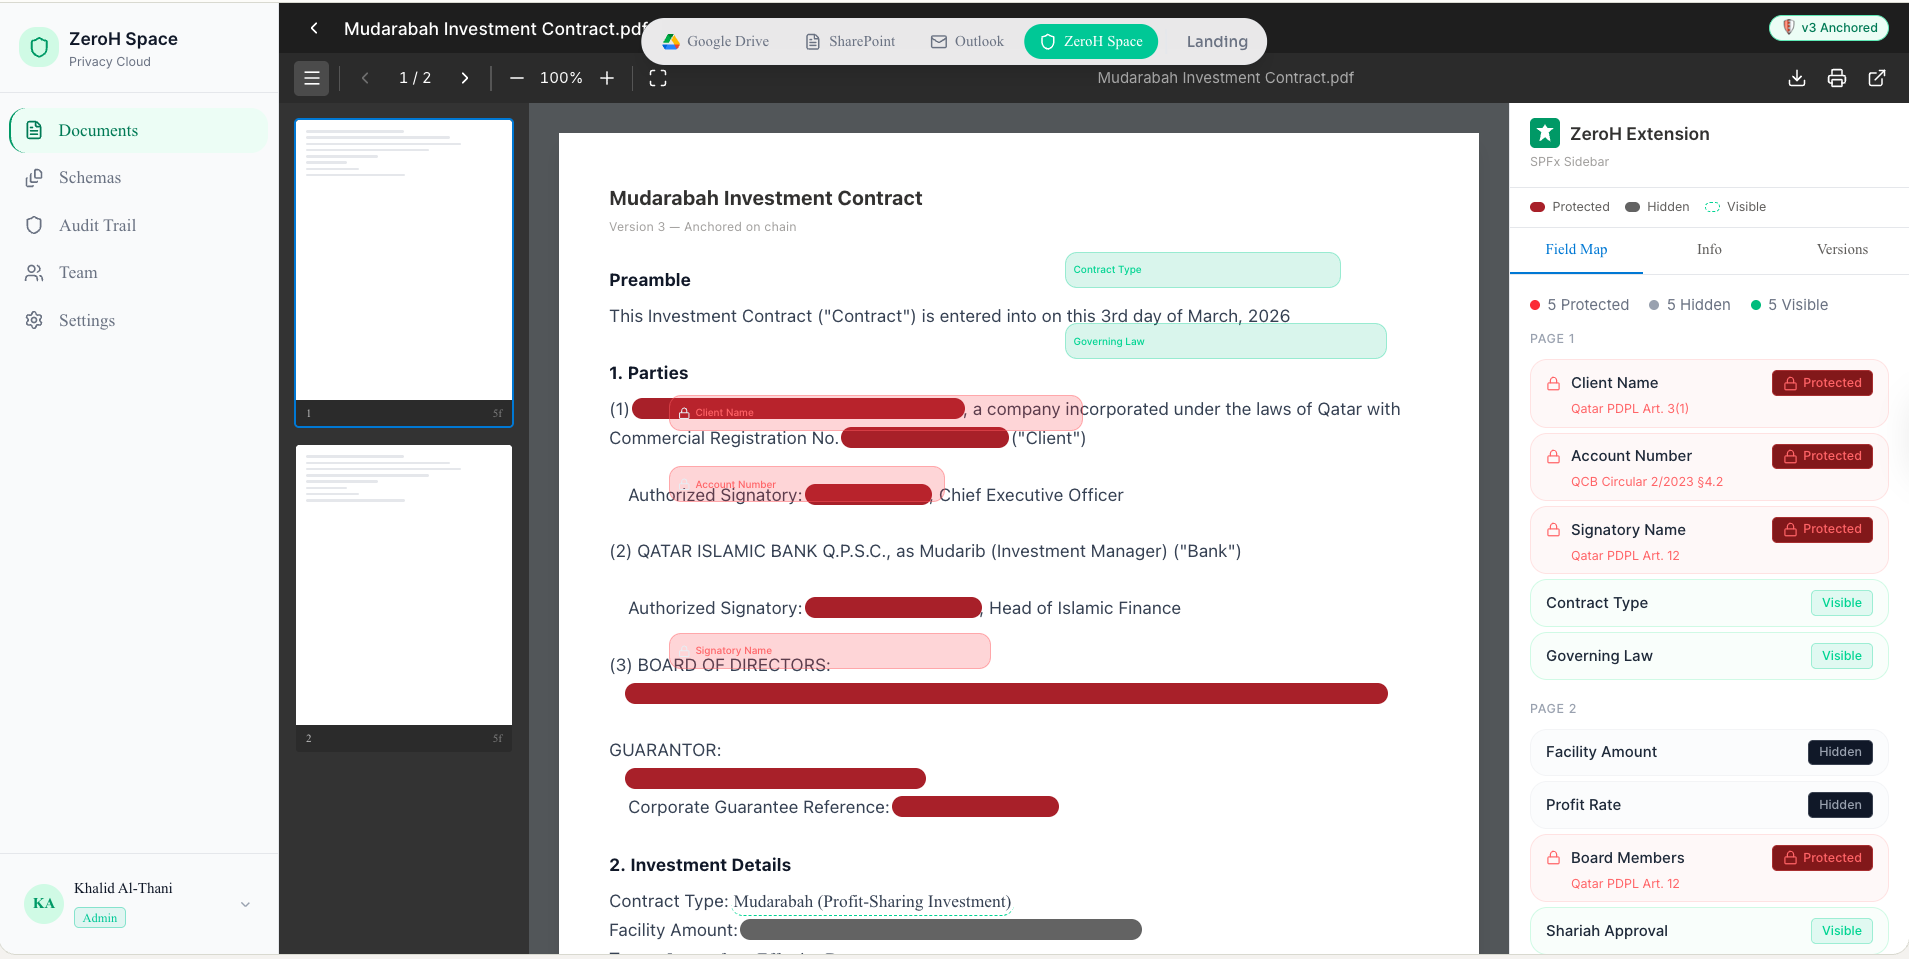Click the redacted Corporate Guarantee Reference bar
Screen dimensions: 1909x959
(975, 807)
